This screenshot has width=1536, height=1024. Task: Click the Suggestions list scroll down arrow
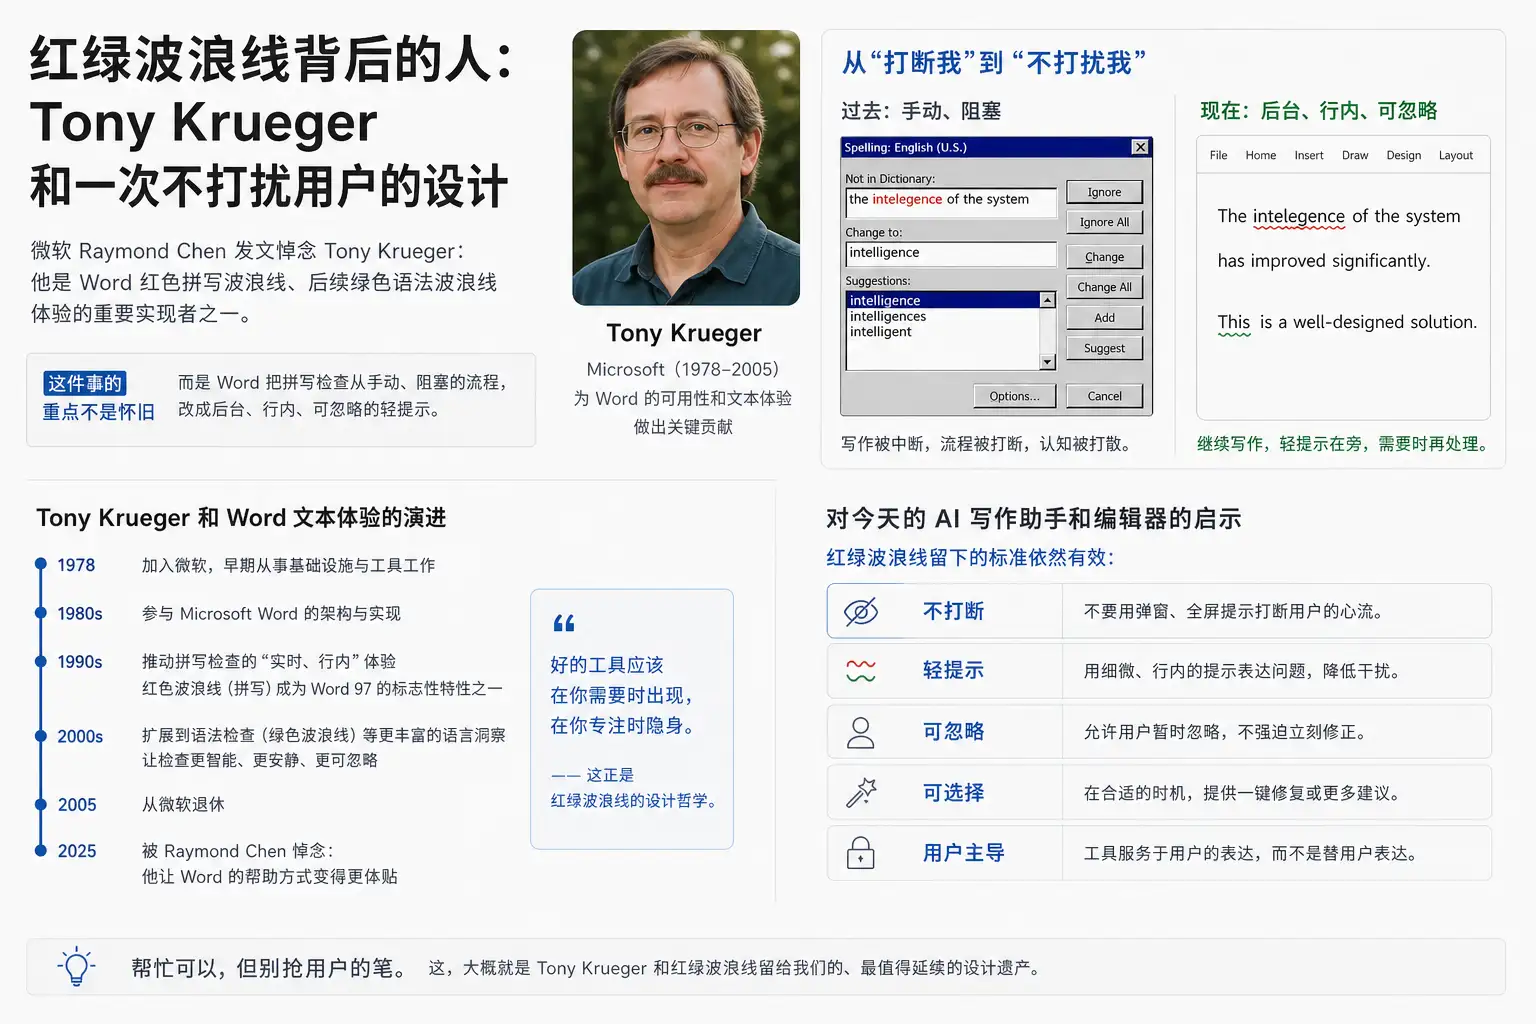[1048, 362]
